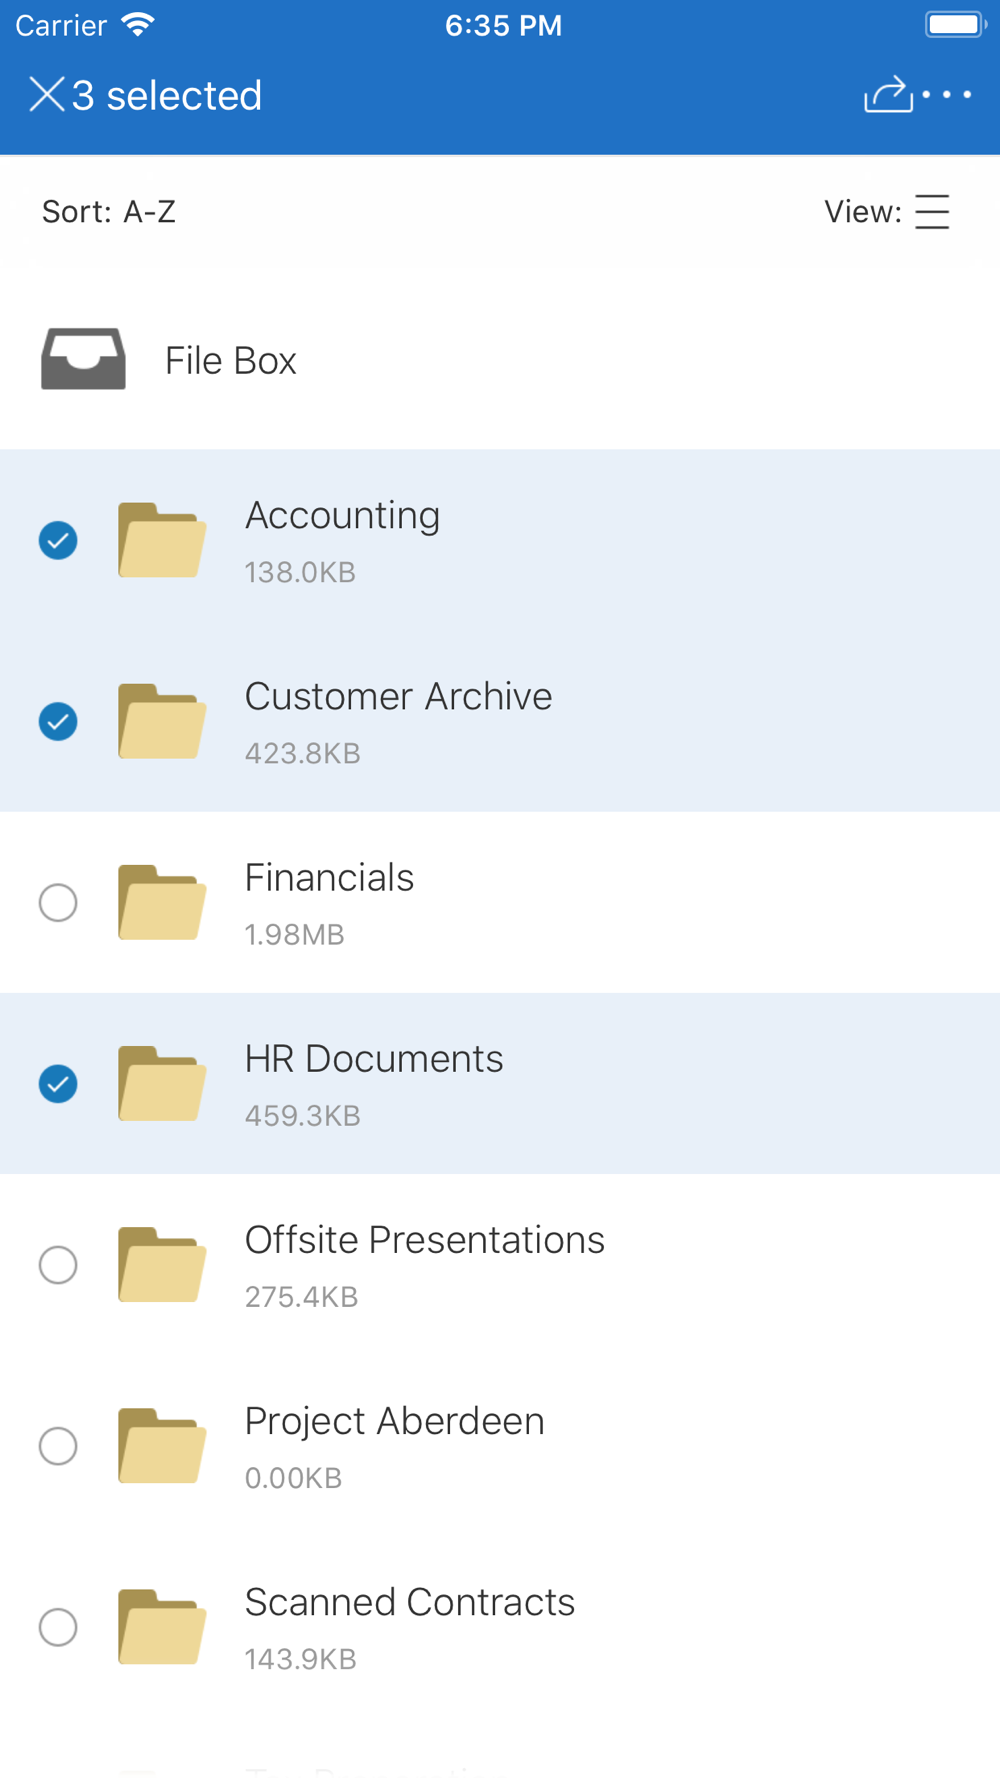1000x1778 pixels.
Task: Tap the Scanned Contracts folder icon
Action: [x=162, y=1626]
